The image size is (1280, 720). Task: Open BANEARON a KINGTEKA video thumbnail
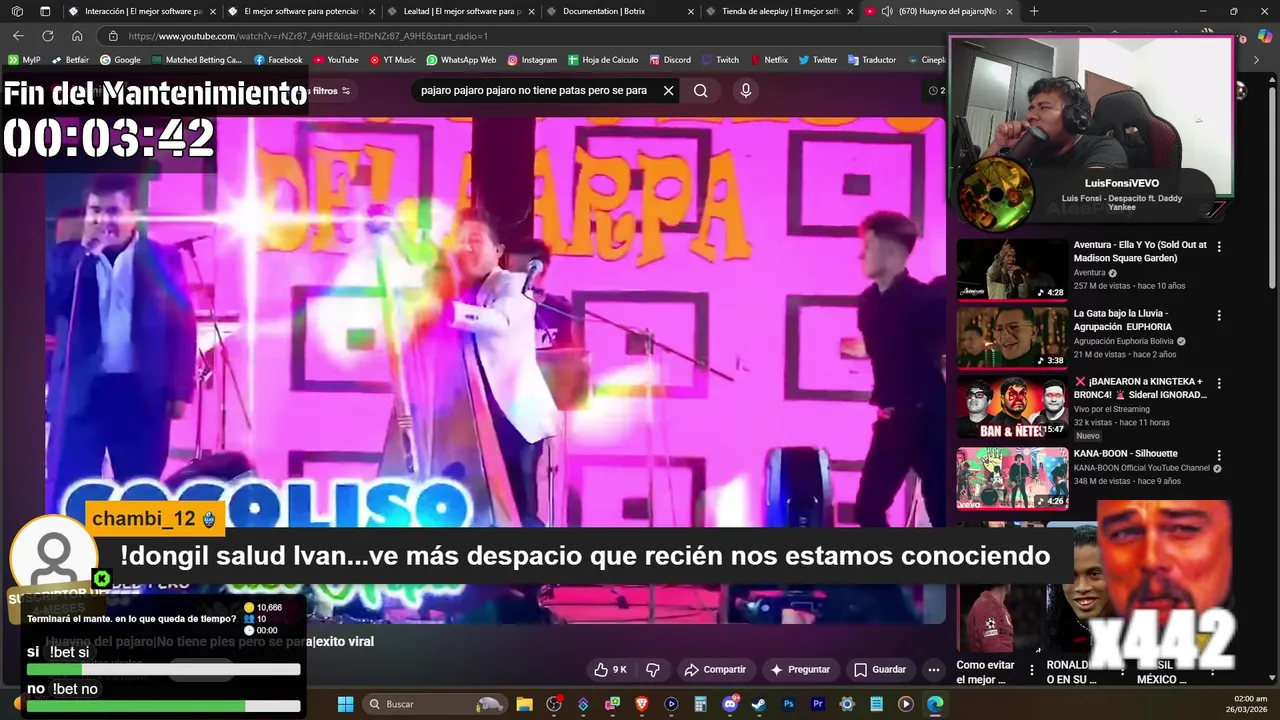pyautogui.click(x=1012, y=407)
